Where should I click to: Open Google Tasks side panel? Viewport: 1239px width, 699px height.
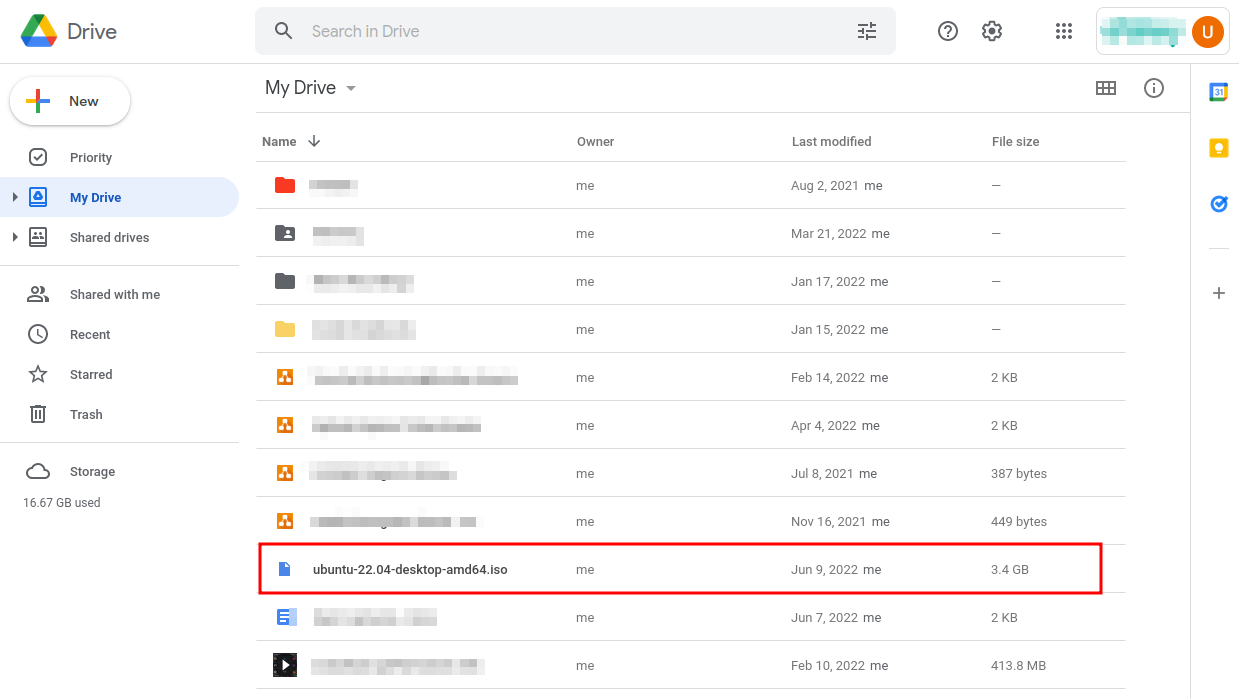(x=1219, y=204)
